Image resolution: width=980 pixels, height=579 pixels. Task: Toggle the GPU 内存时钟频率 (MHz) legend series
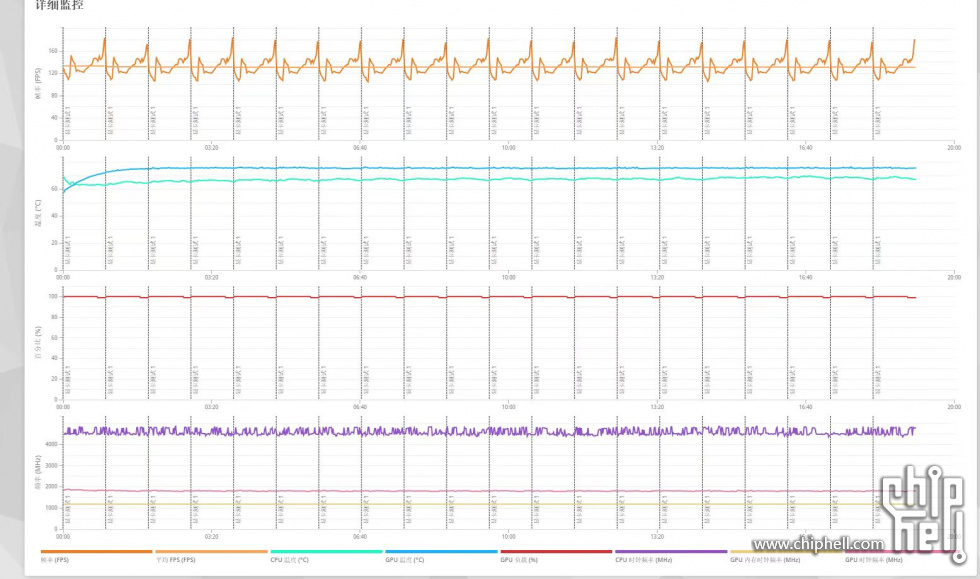[x=786, y=556]
